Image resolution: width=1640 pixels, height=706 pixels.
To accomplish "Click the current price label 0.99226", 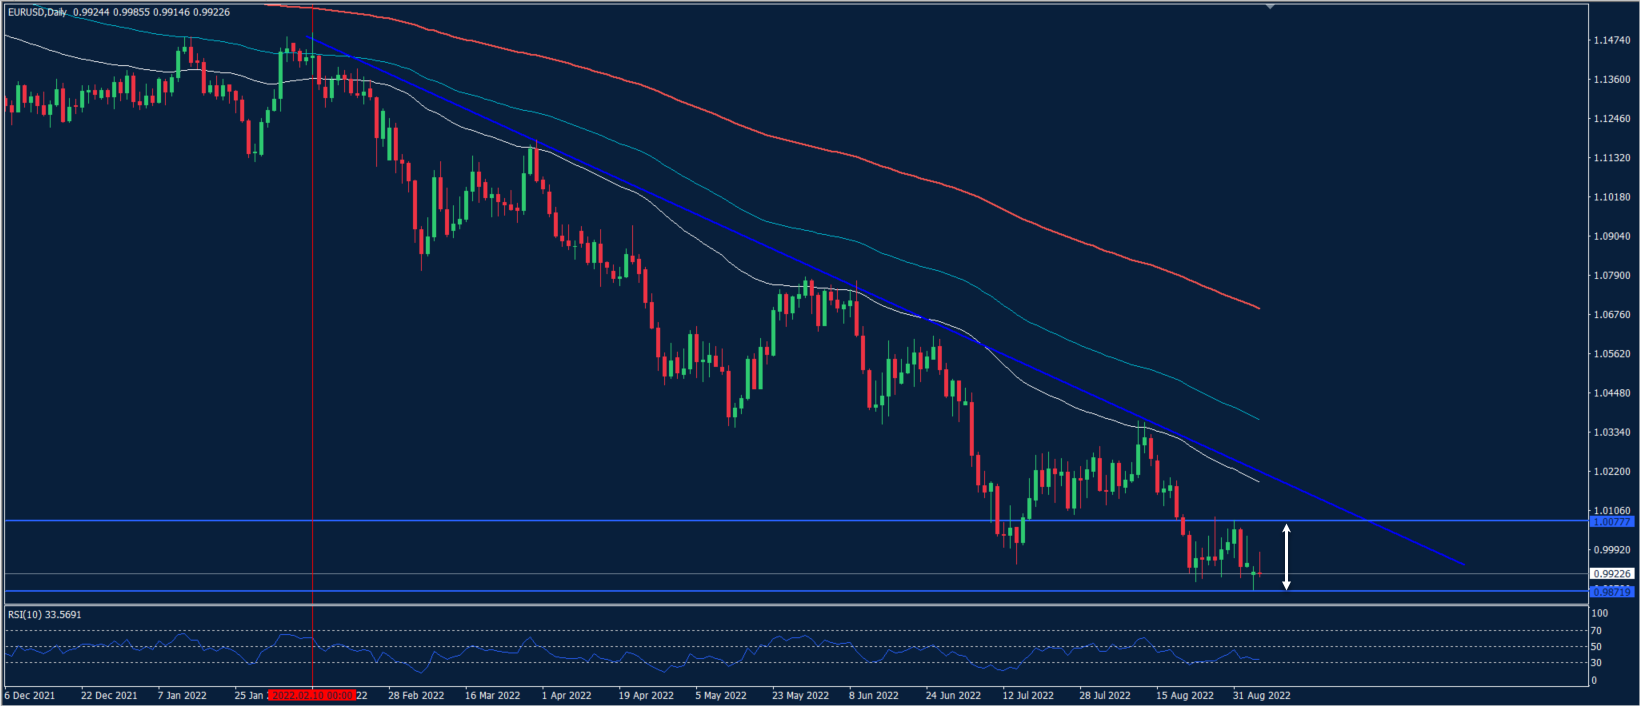I will (x=1611, y=574).
